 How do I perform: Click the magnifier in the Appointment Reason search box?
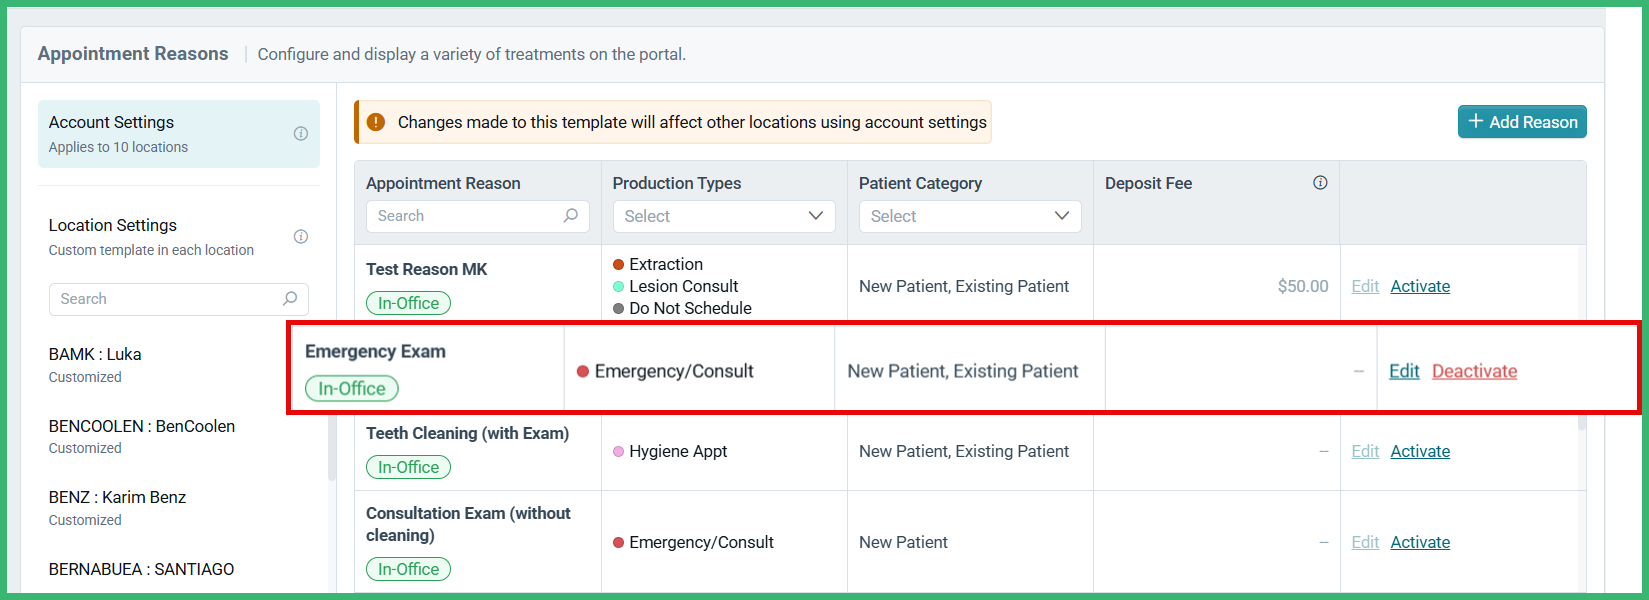(x=570, y=216)
